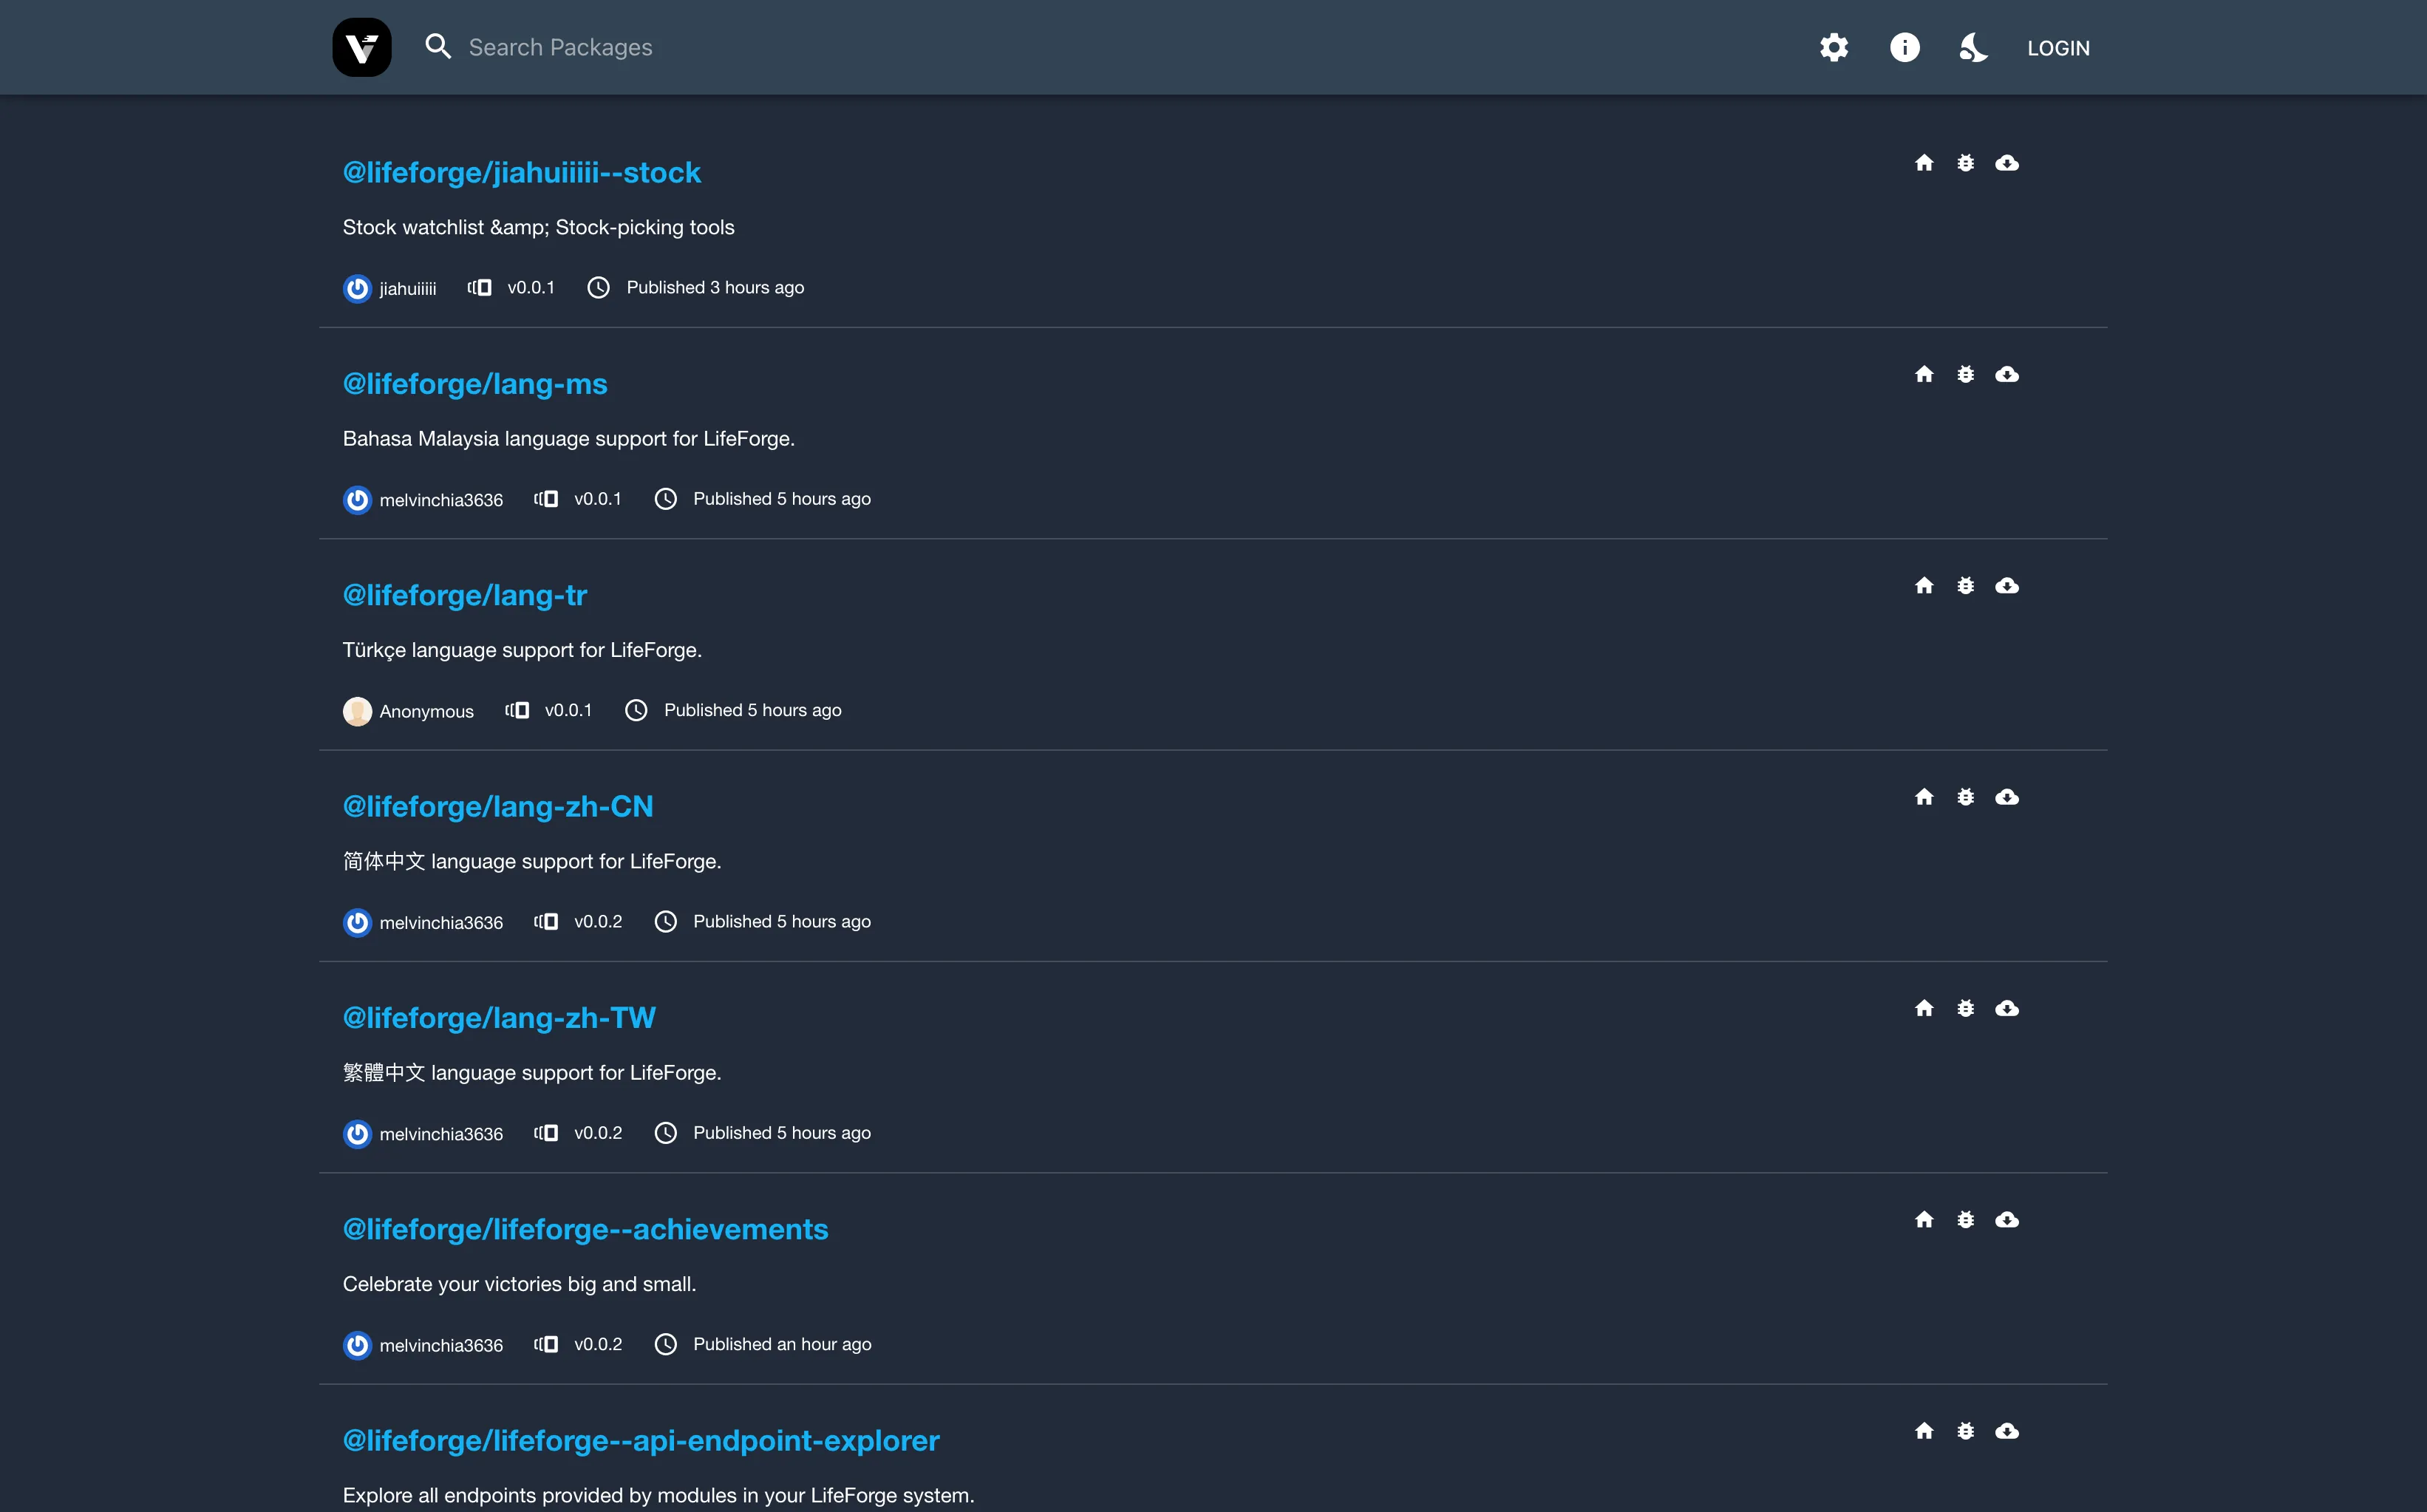Viewport: 2427px width, 1512px height.
Task: Click the Anonymous author avatar
Action: point(357,711)
